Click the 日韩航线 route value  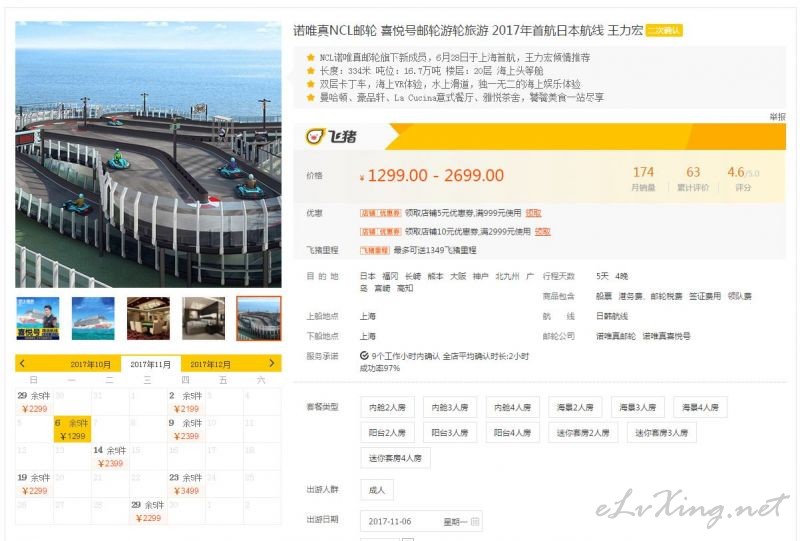[x=612, y=316]
